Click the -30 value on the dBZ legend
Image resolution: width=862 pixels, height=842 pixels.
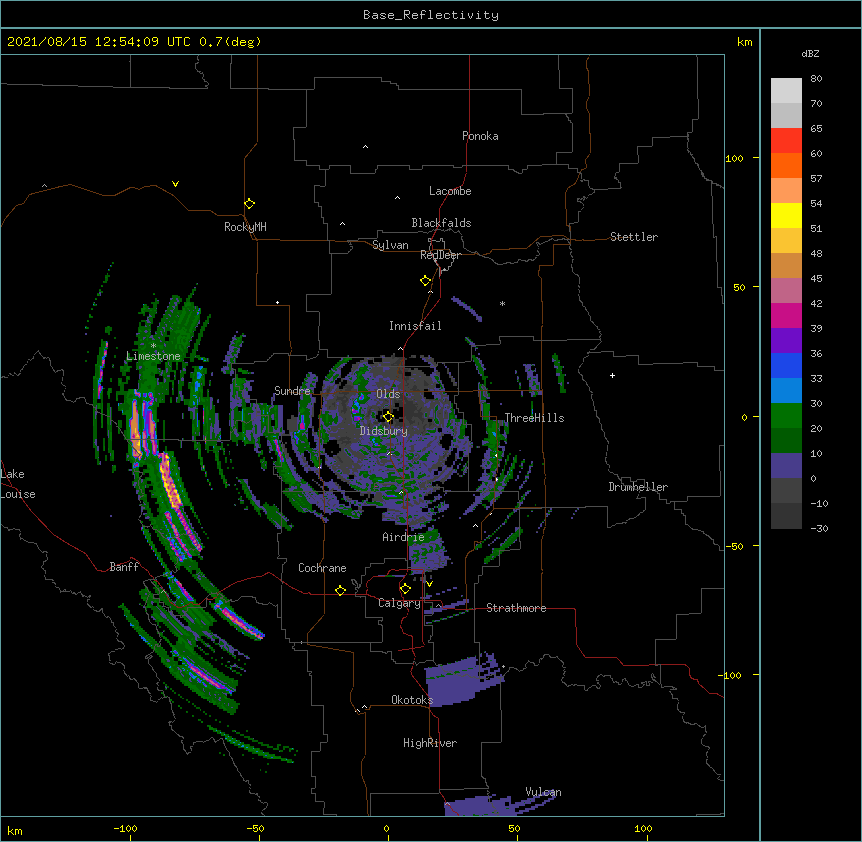819,529
